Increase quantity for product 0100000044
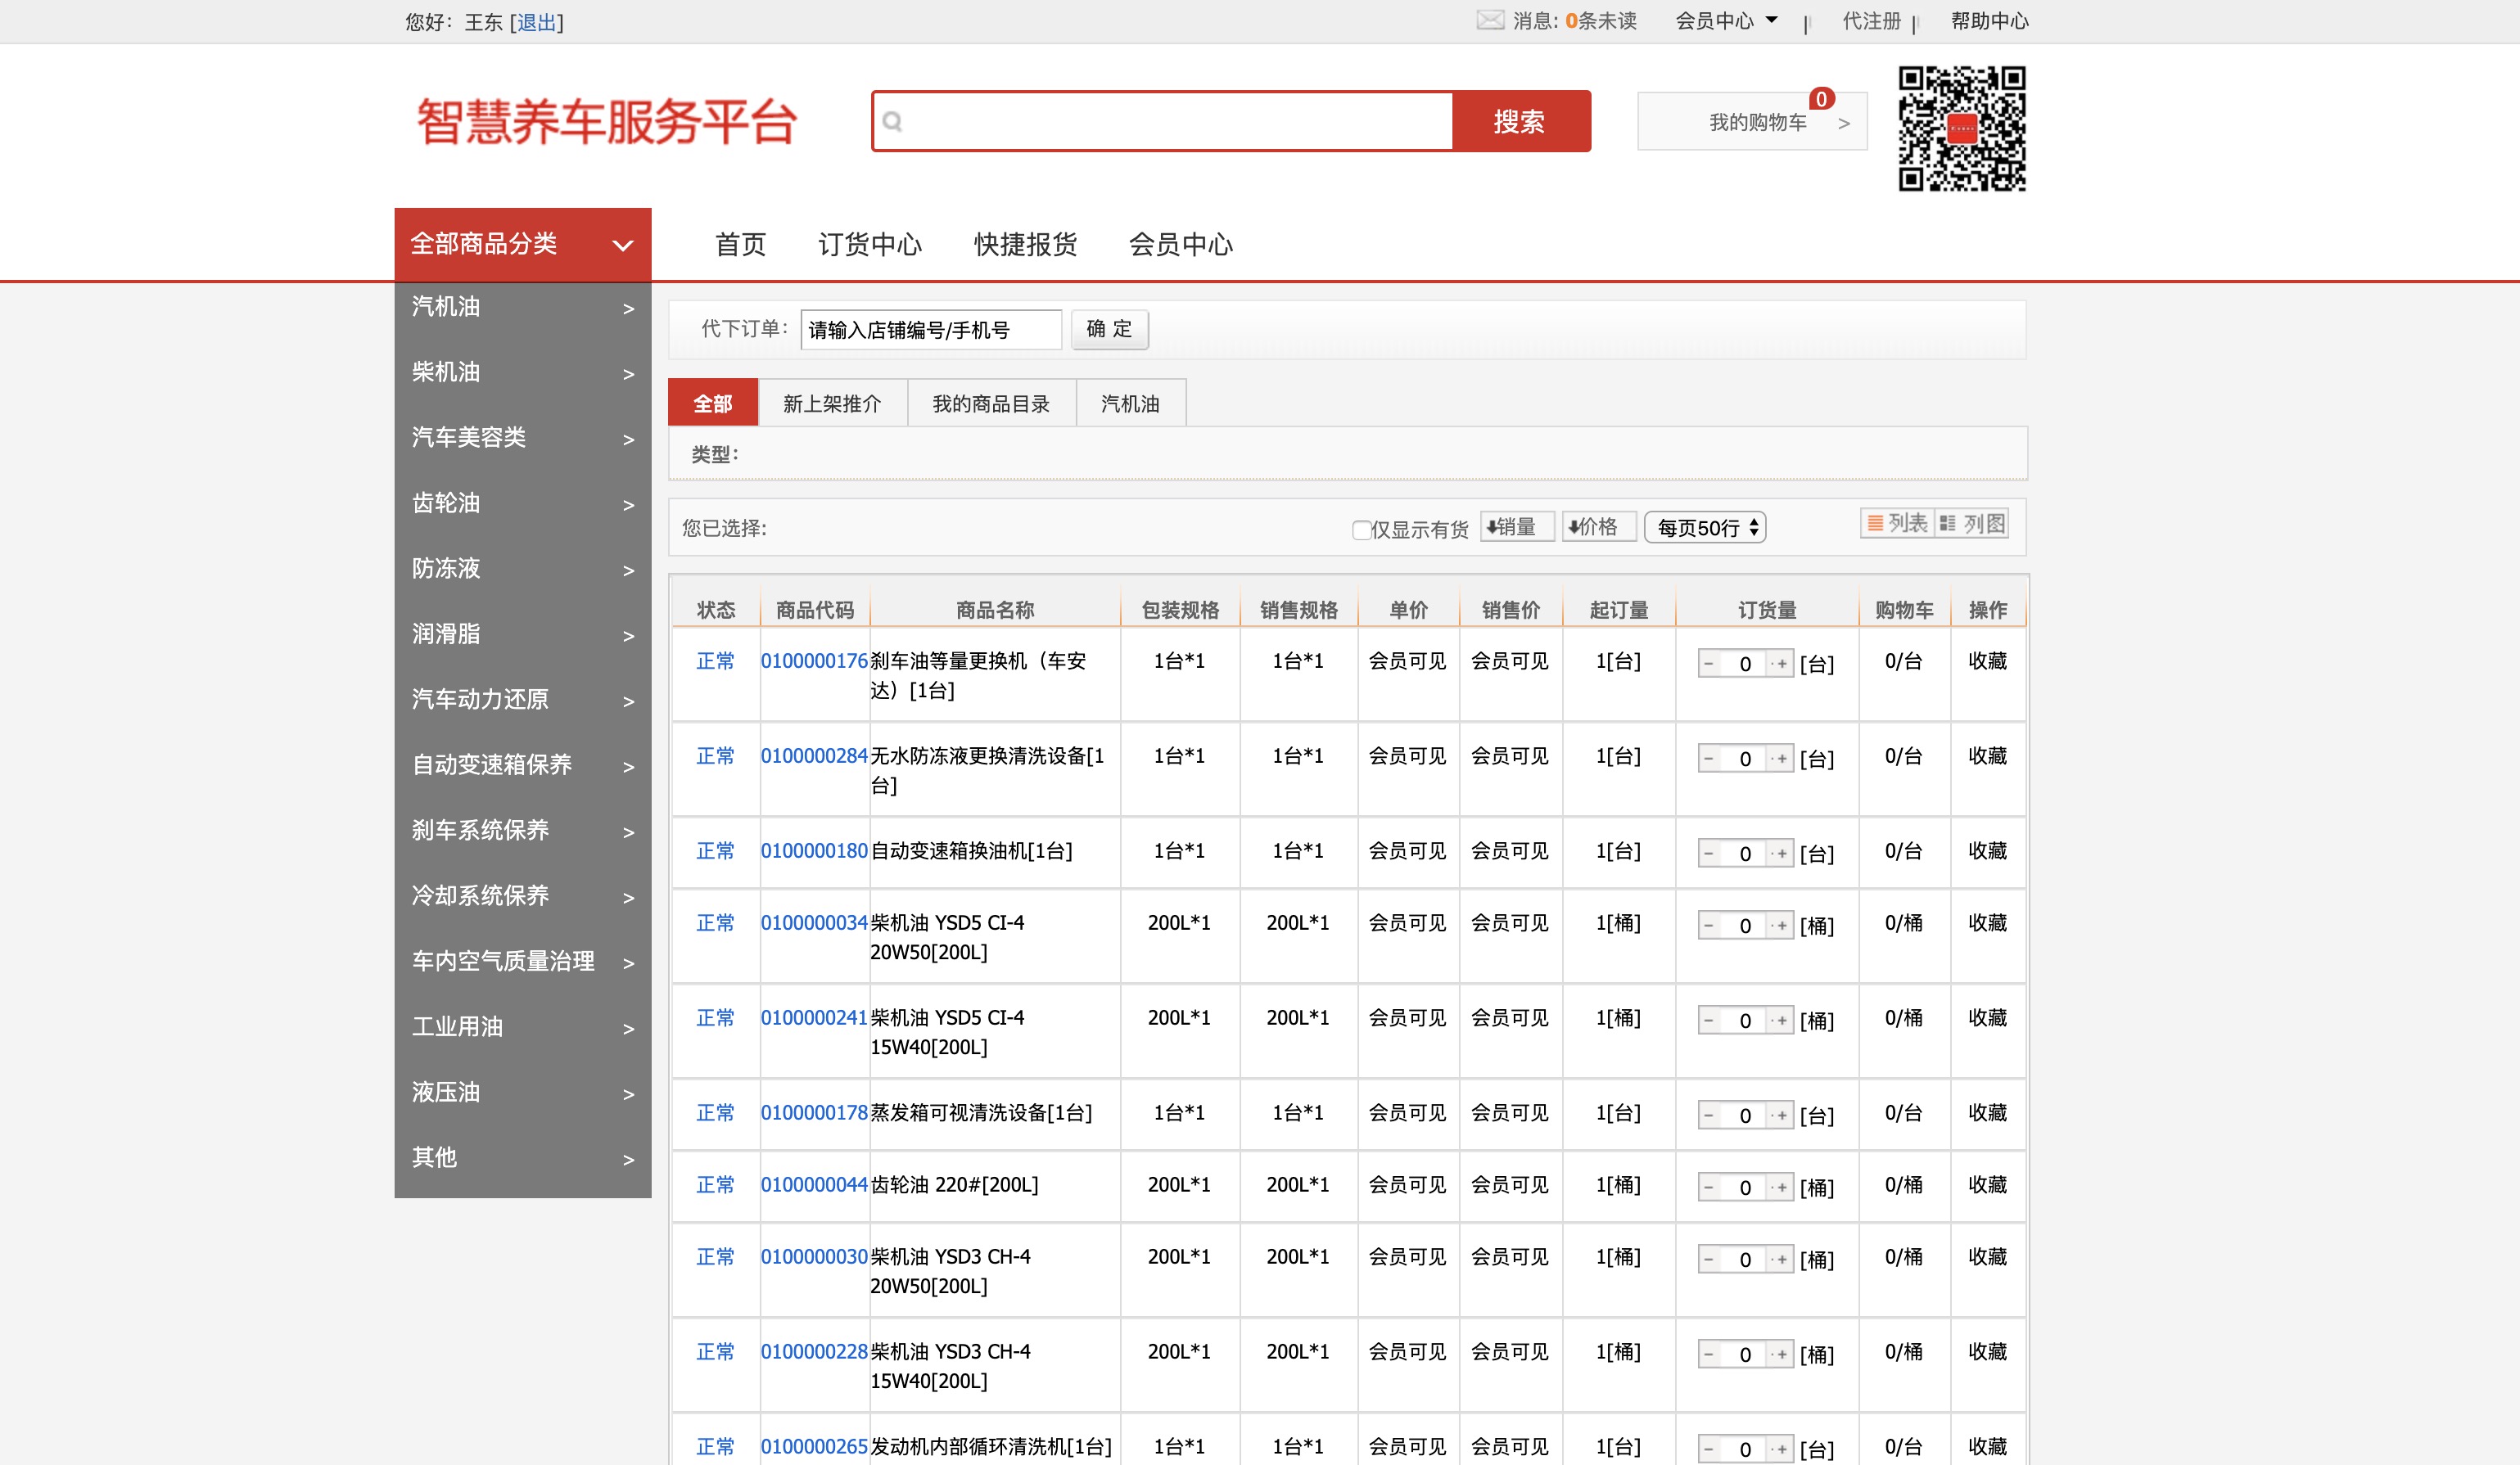2520x1465 pixels. tap(1781, 1187)
